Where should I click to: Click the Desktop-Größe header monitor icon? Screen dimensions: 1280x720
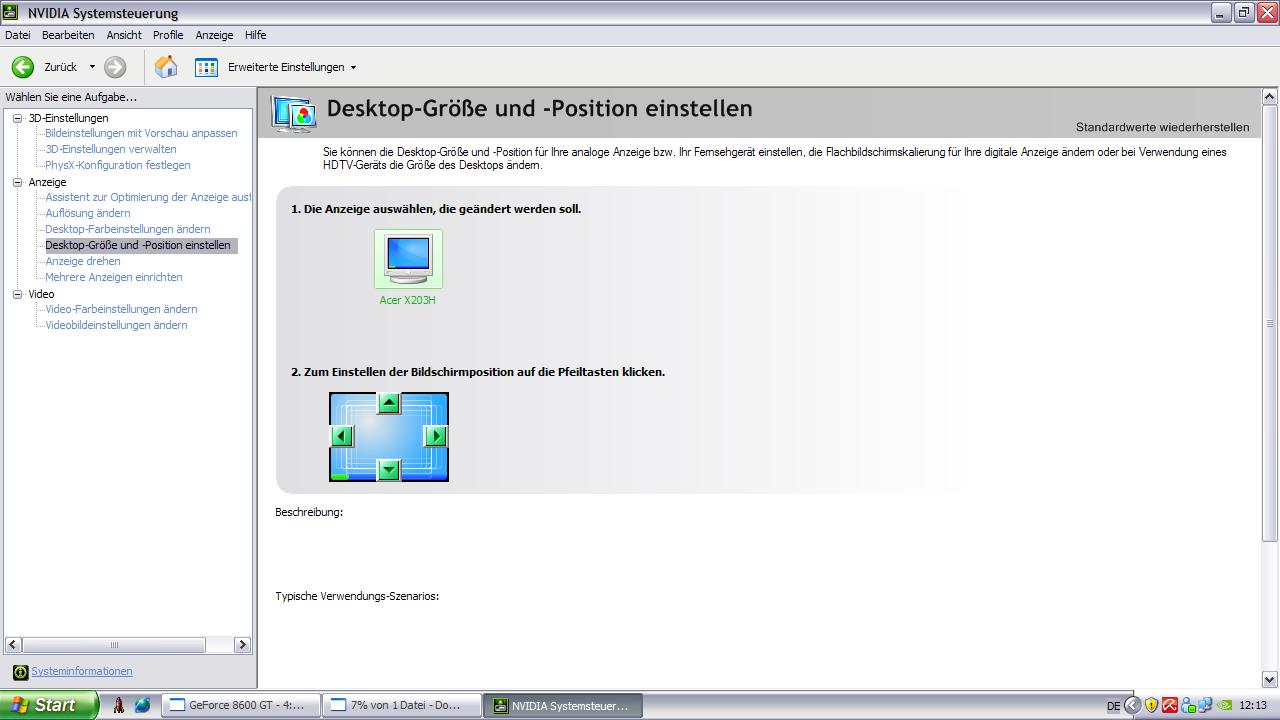tap(294, 114)
